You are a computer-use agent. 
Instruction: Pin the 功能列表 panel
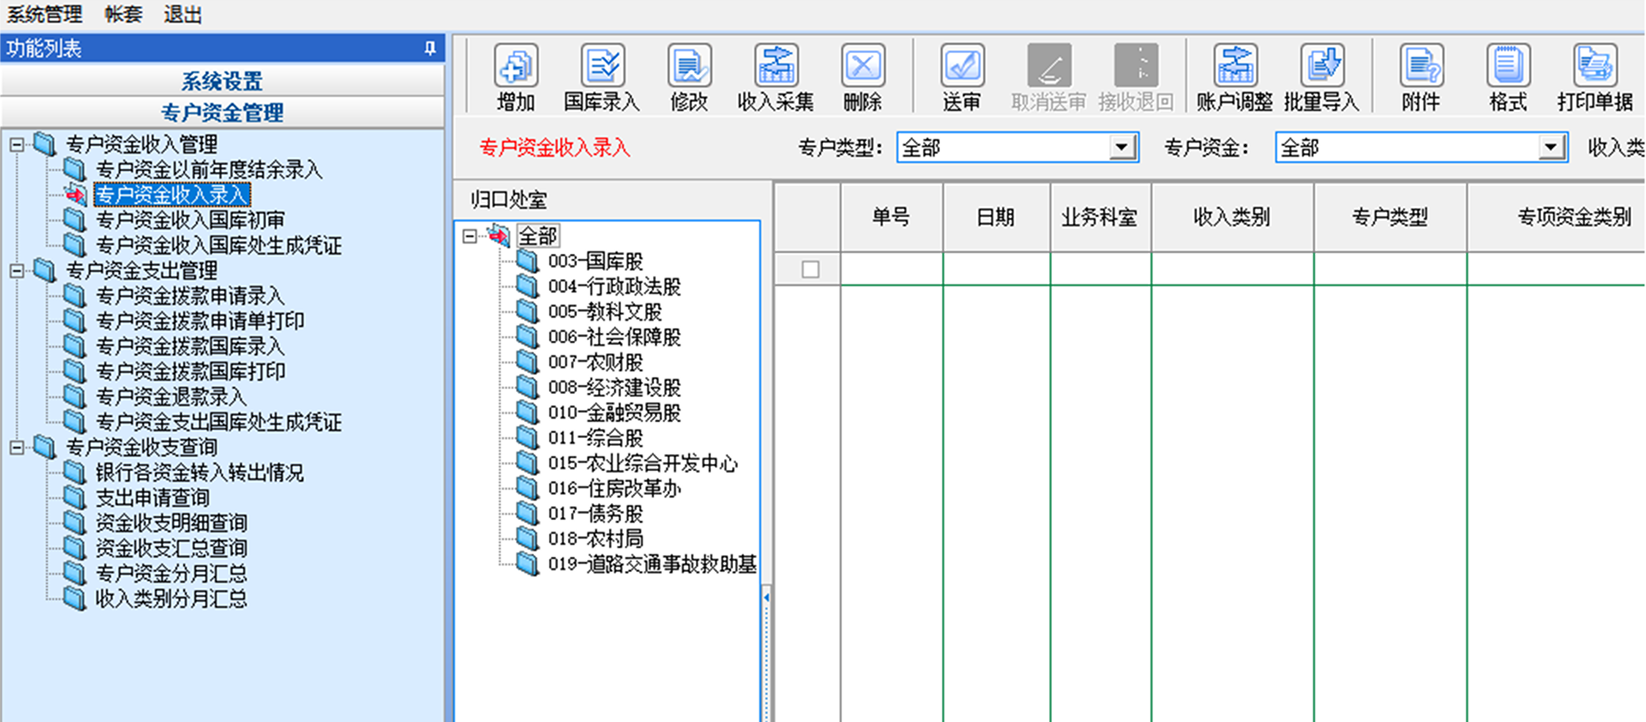(430, 48)
